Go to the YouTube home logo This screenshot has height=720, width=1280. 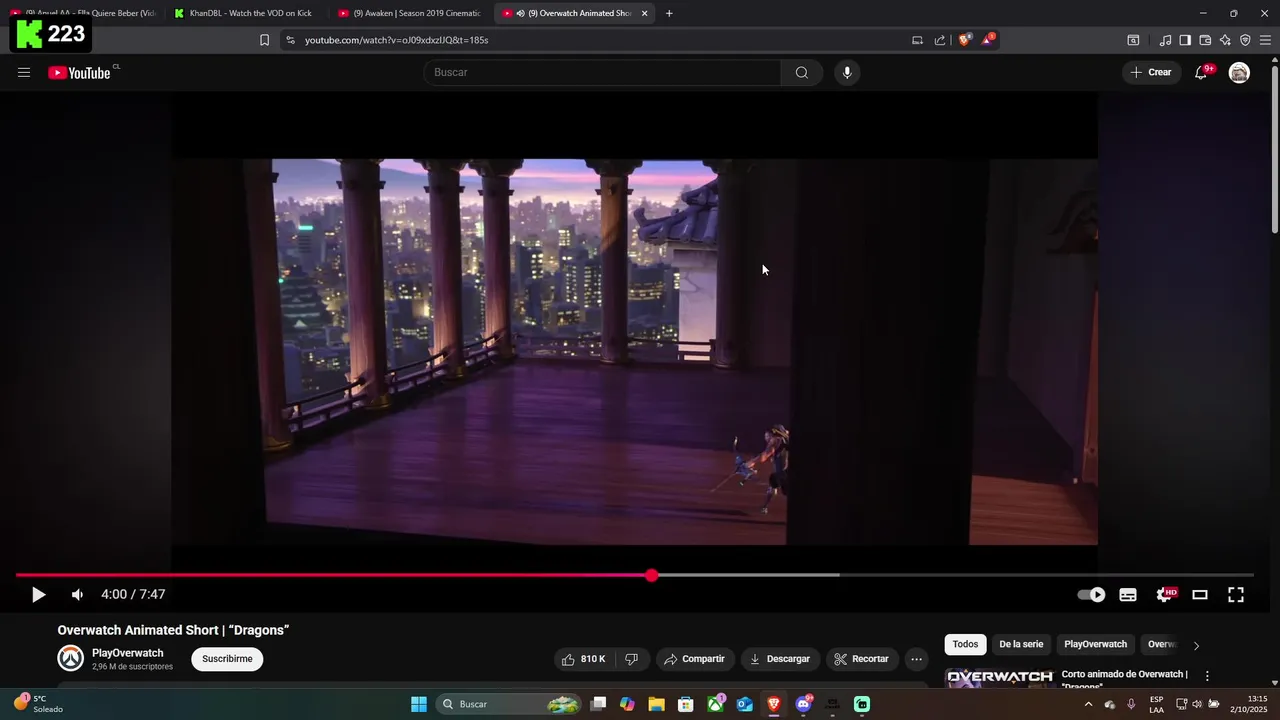[79, 72]
